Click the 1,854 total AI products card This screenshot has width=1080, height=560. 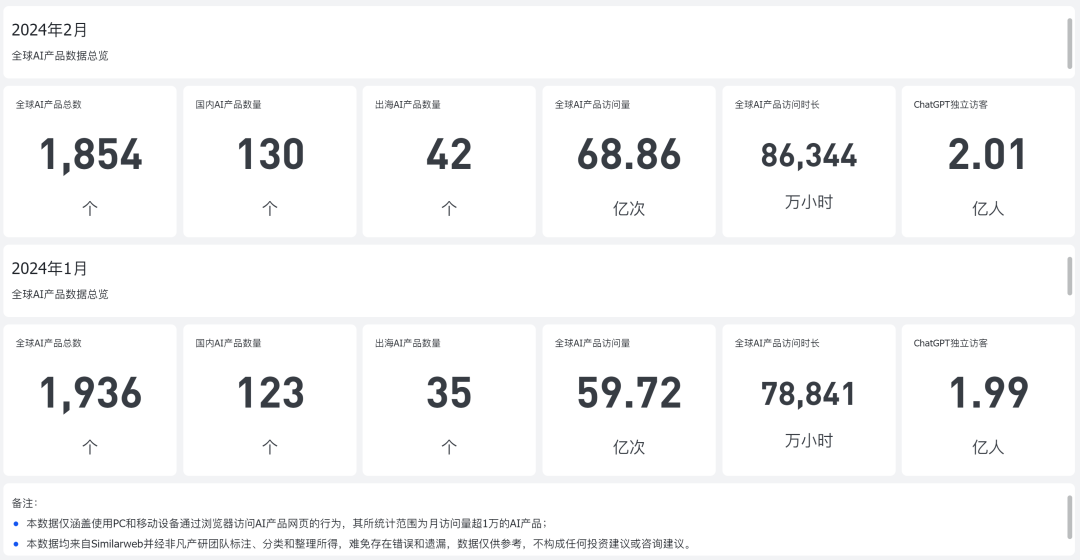[x=90, y=161]
